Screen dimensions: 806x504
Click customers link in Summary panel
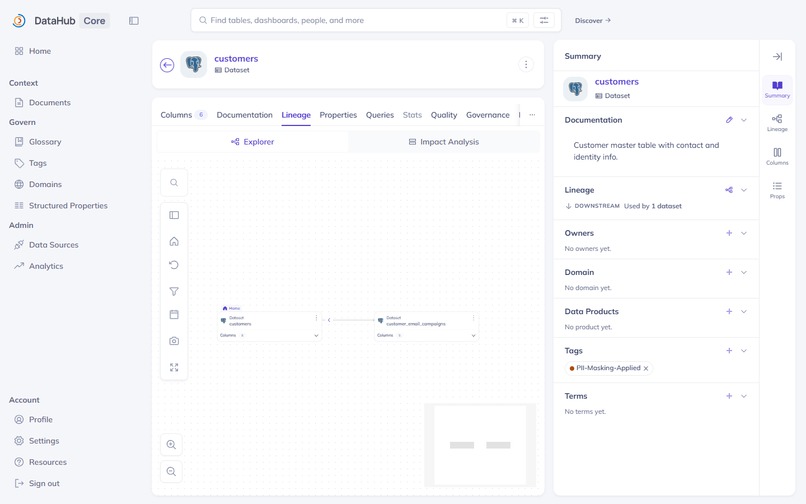coord(616,81)
